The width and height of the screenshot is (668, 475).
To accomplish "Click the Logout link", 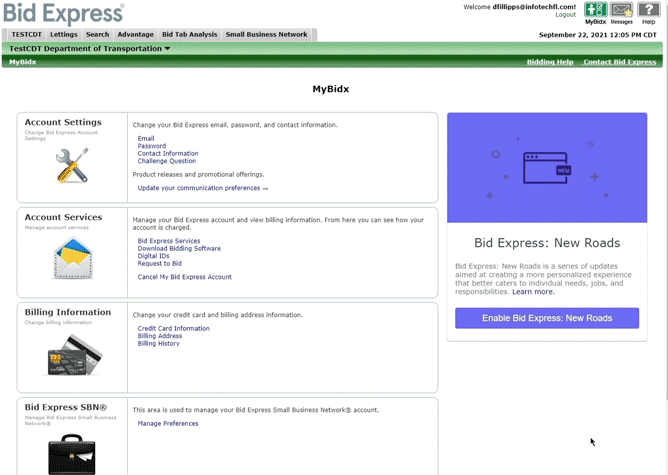I will click(565, 14).
